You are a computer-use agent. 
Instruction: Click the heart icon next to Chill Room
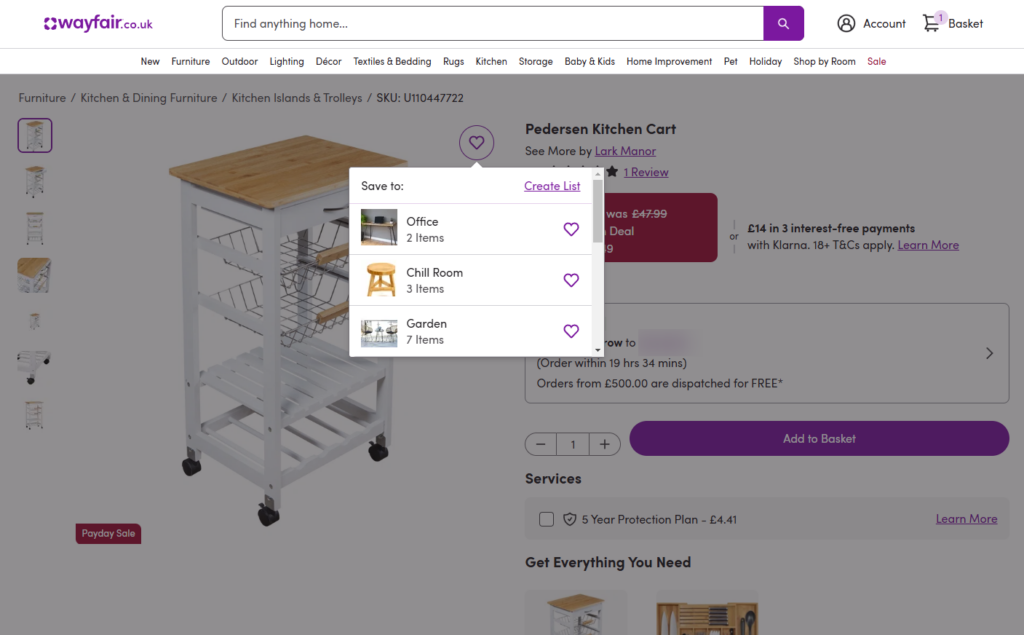point(571,280)
